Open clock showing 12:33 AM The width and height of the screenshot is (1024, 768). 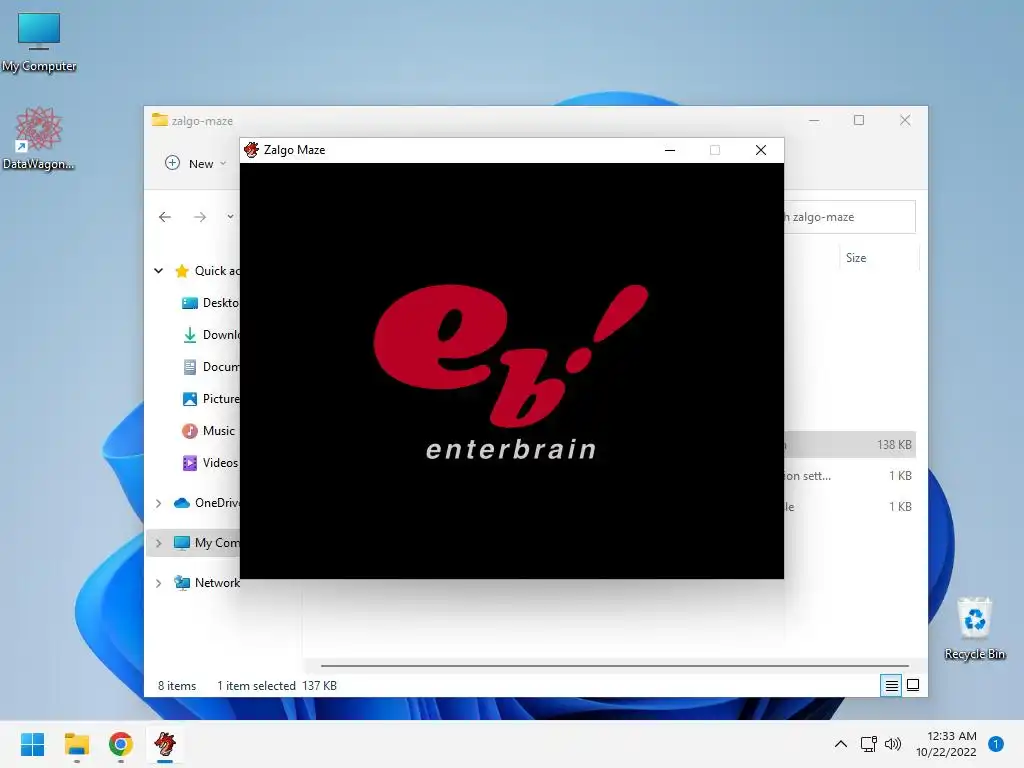coord(946,744)
